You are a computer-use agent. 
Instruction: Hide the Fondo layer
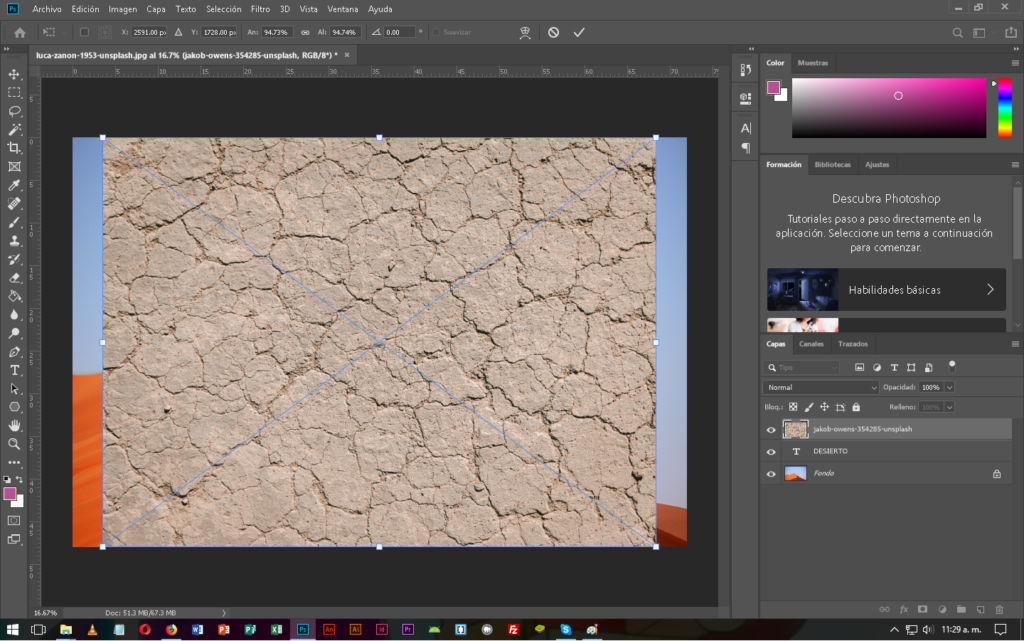771,474
